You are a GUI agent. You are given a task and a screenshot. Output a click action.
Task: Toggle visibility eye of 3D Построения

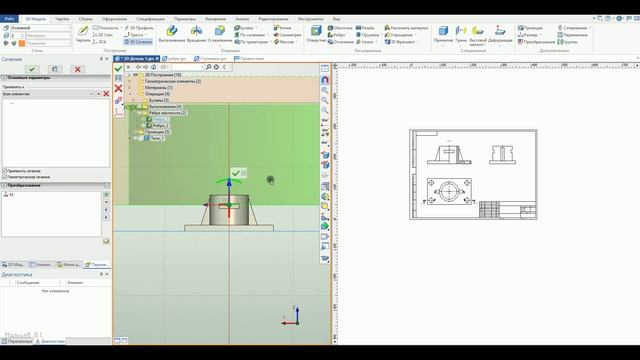coord(135,75)
